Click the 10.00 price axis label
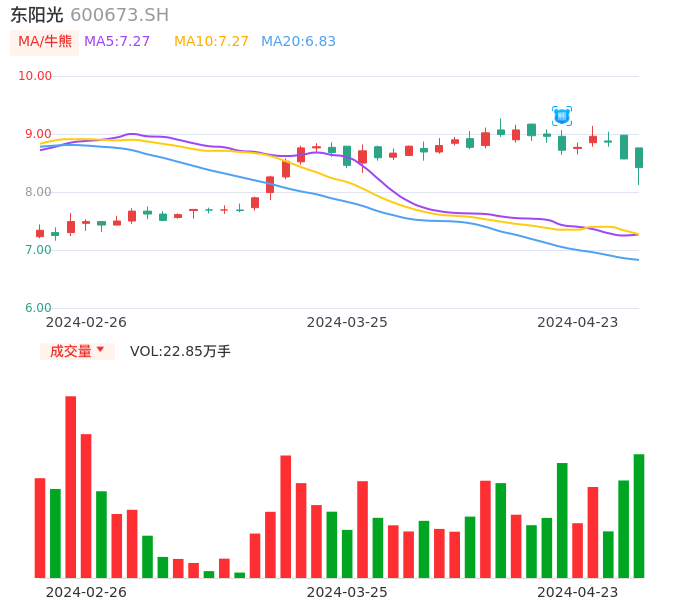 35,76
